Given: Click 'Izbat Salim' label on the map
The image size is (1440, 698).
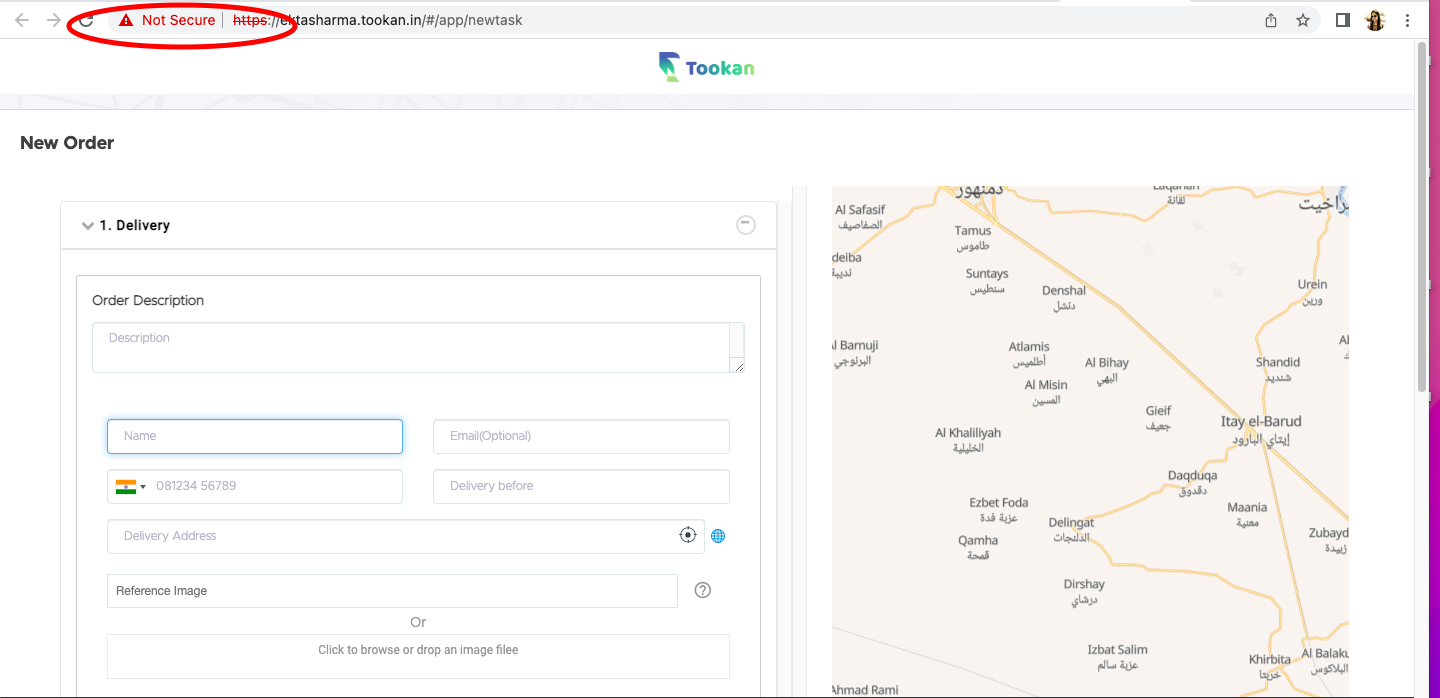Looking at the screenshot, I should tap(1118, 650).
